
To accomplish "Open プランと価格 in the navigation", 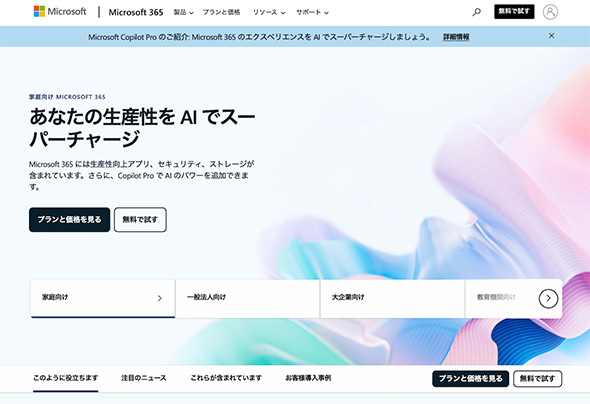I will click(x=221, y=12).
